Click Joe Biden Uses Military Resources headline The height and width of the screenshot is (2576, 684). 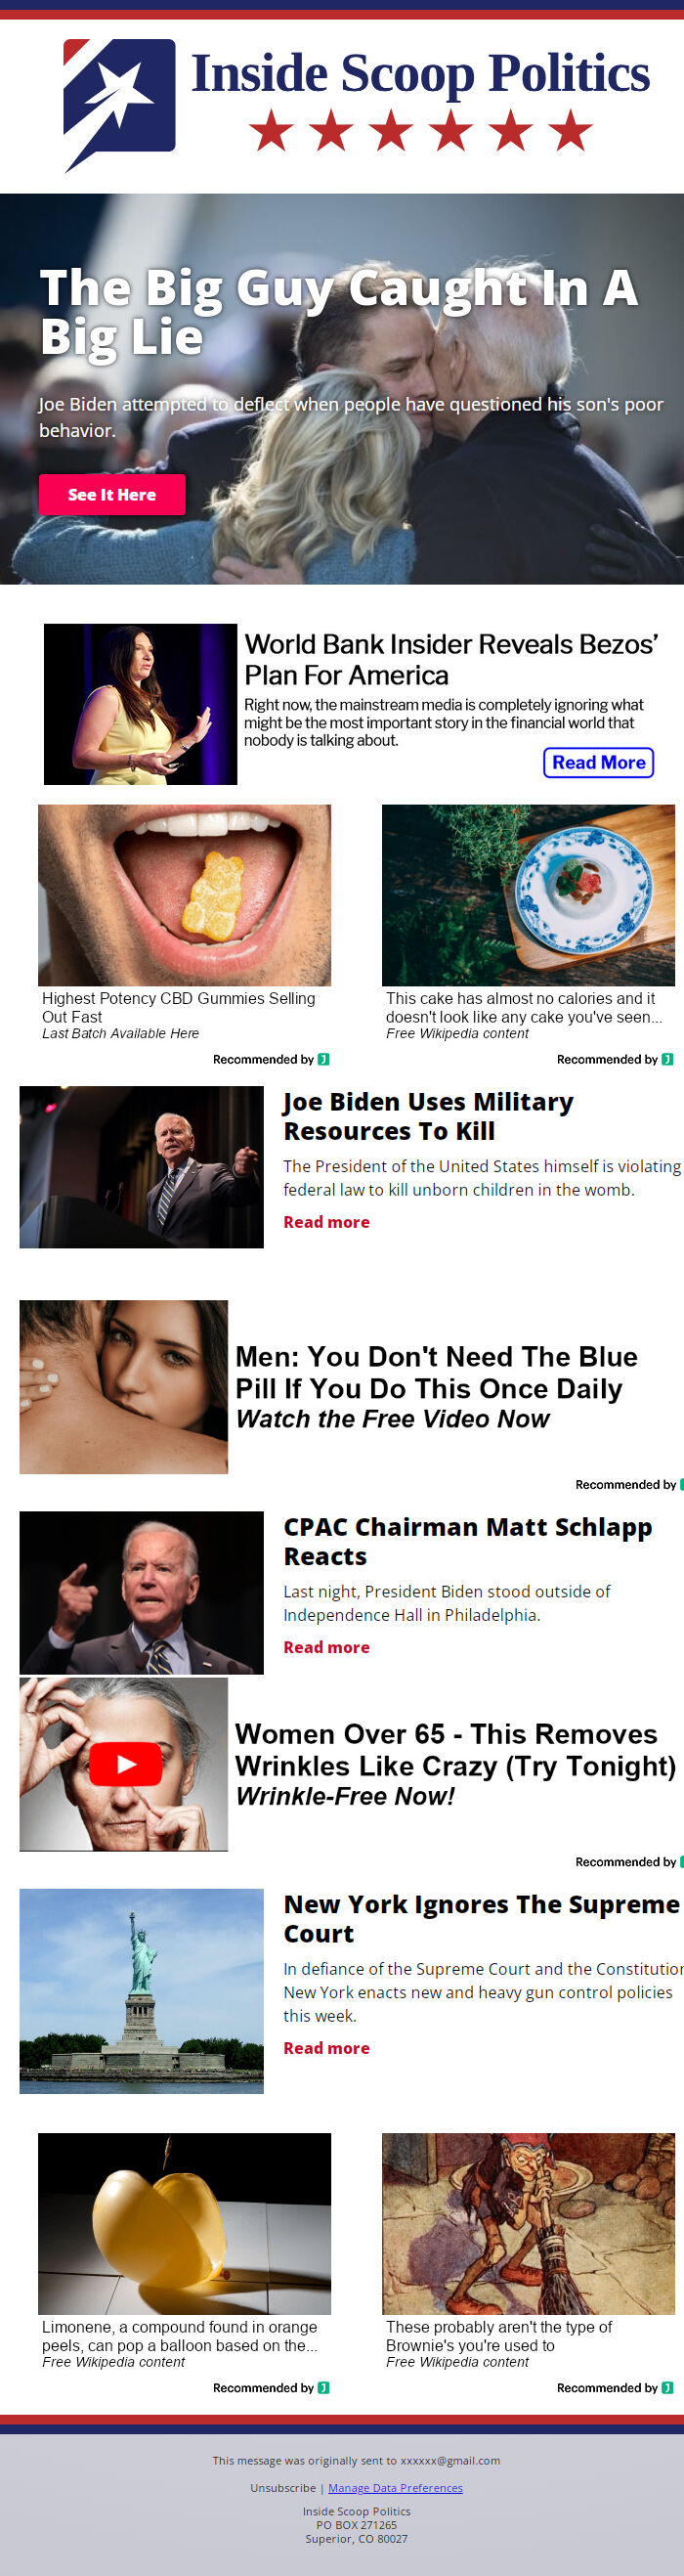click(x=428, y=1116)
